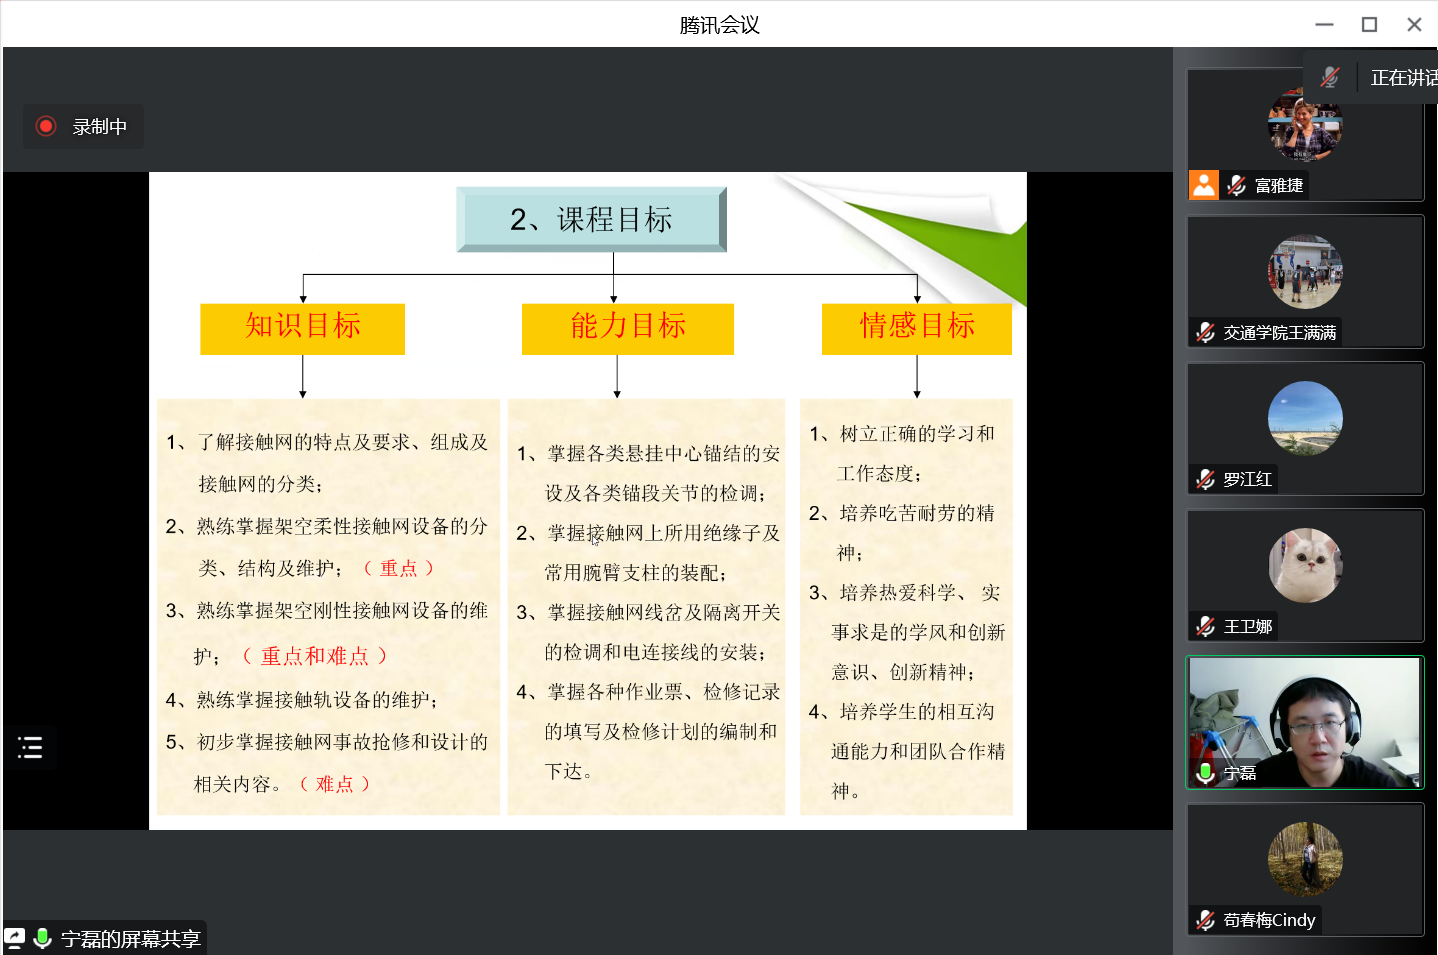
Task: Click the muted mic icon beside 王卫娜
Action: point(1206,626)
